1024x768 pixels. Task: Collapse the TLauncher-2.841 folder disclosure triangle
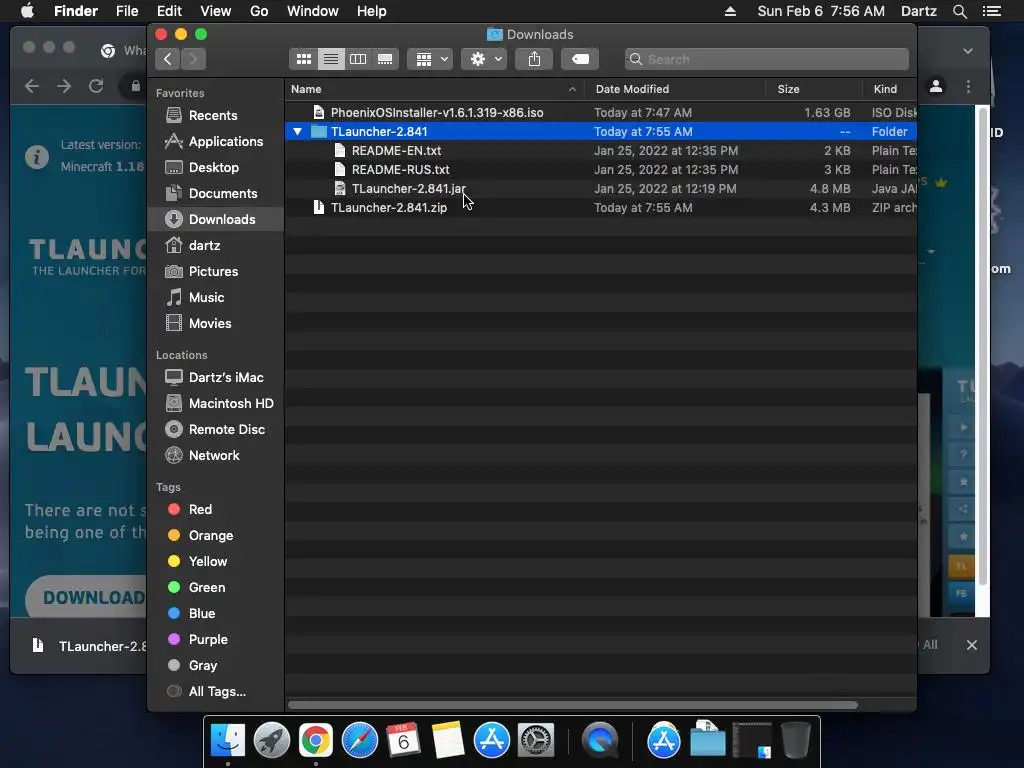[297, 132]
